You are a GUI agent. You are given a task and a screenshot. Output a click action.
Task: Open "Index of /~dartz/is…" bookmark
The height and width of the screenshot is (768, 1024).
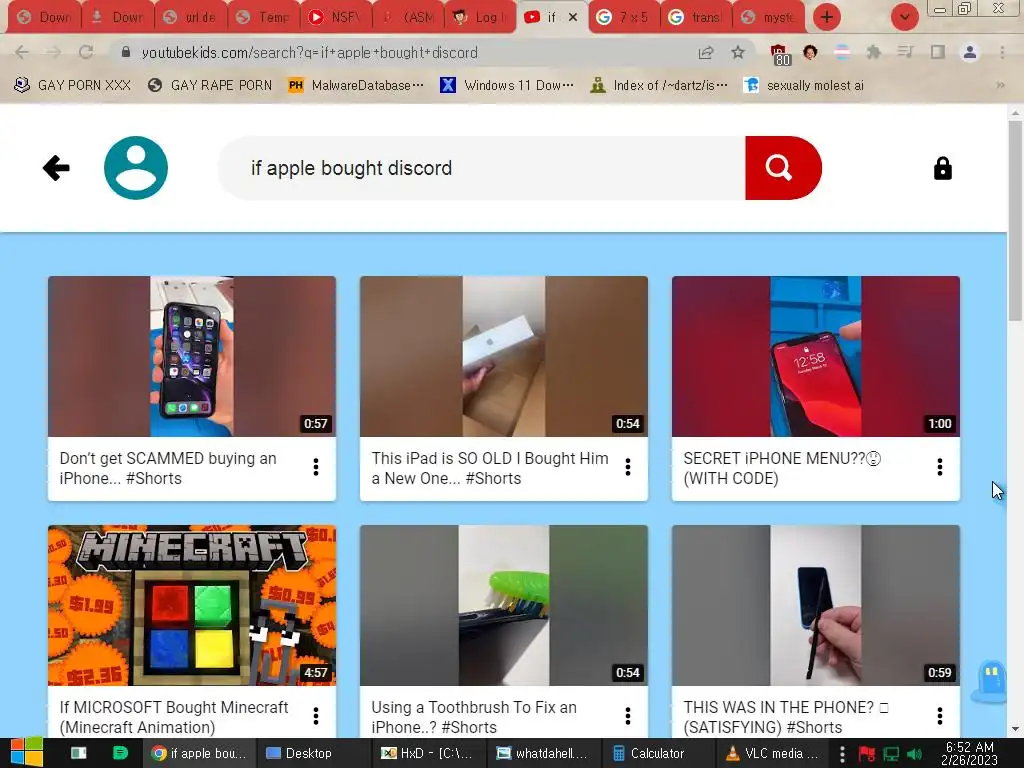(658, 85)
